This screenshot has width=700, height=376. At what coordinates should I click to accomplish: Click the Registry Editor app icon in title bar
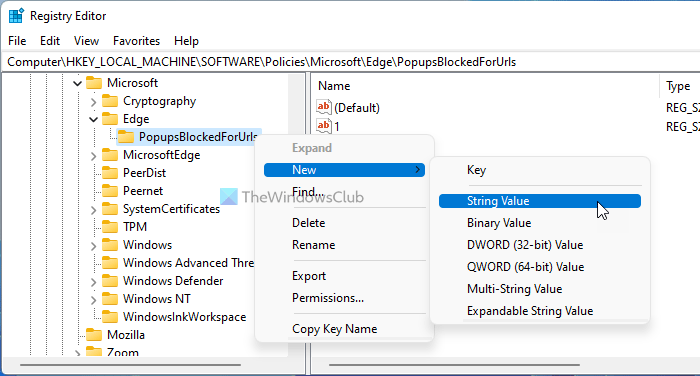click(x=16, y=16)
